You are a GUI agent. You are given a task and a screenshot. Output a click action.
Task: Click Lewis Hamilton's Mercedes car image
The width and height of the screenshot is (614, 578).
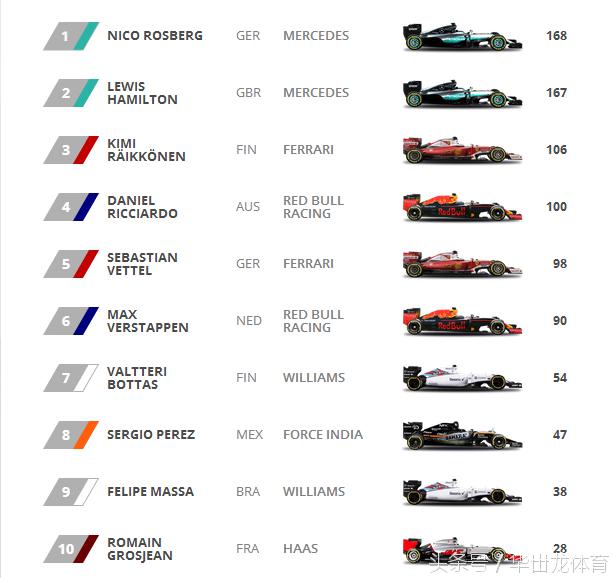[461, 94]
